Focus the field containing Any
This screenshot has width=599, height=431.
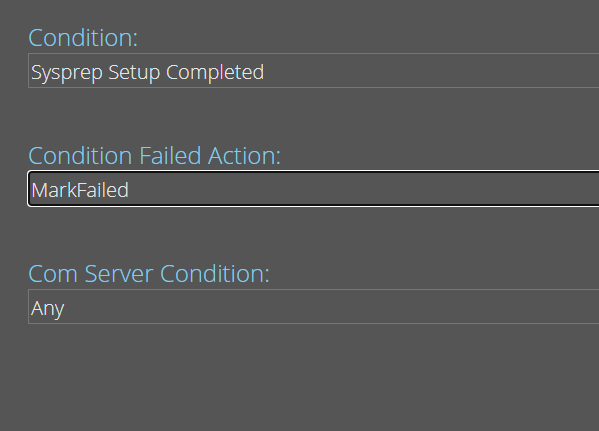(x=314, y=306)
